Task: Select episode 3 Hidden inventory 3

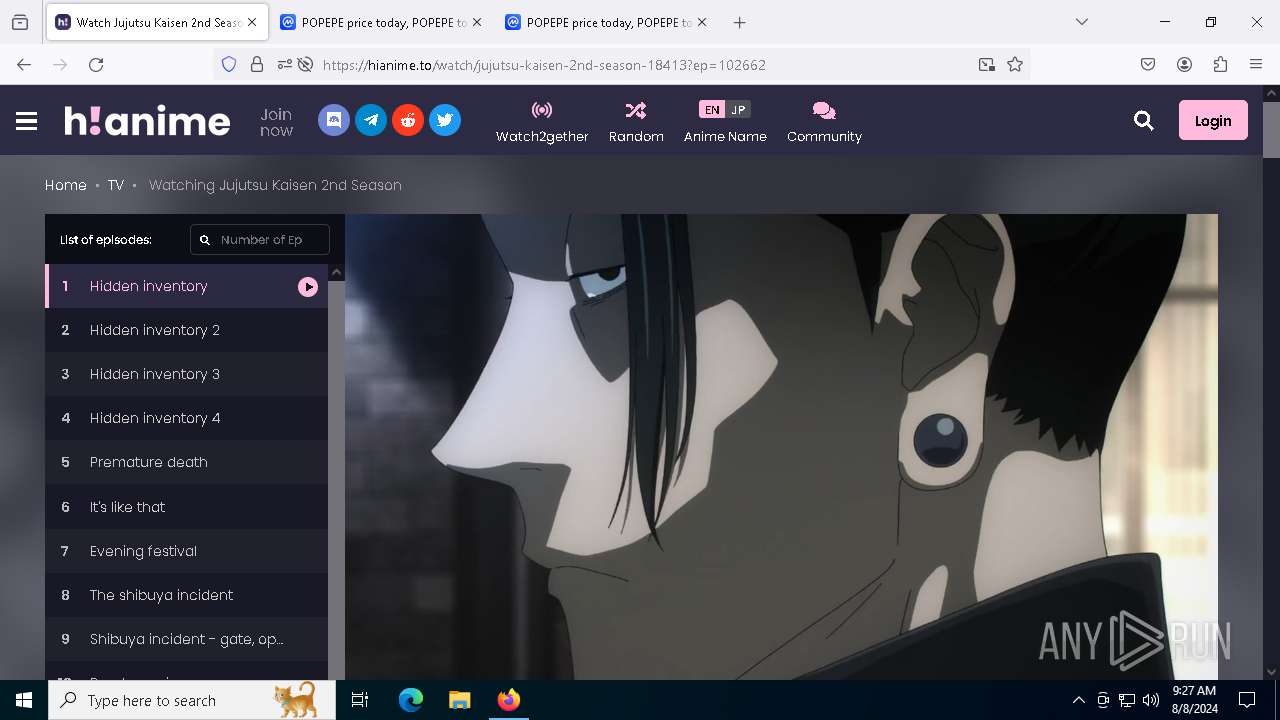Action: tap(186, 374)
